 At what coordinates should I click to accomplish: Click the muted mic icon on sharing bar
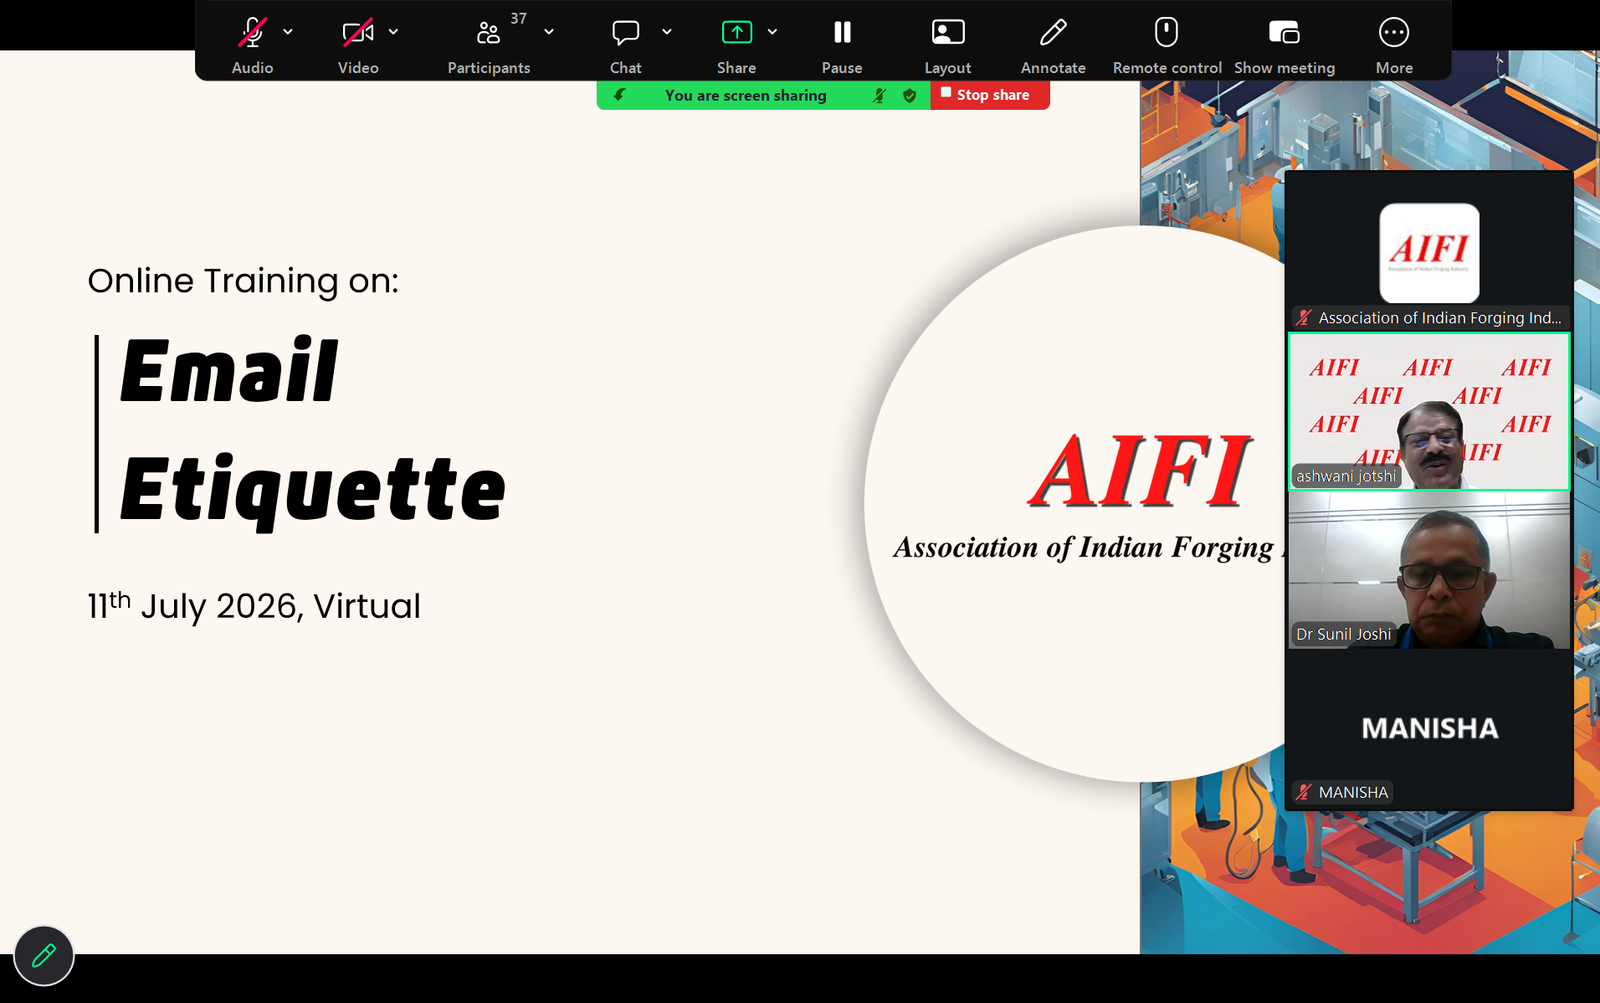(880, 95)
